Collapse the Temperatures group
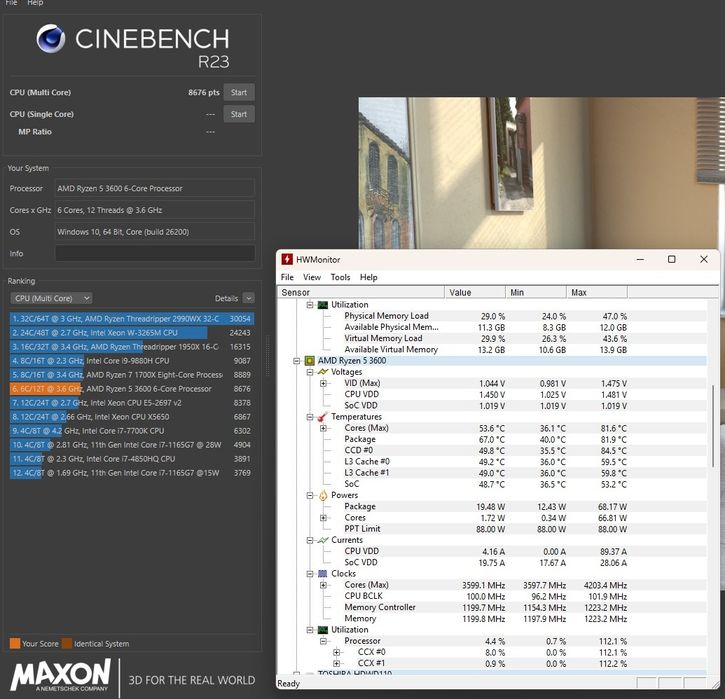Screen dimensions: 725x699 click(310, 417)
